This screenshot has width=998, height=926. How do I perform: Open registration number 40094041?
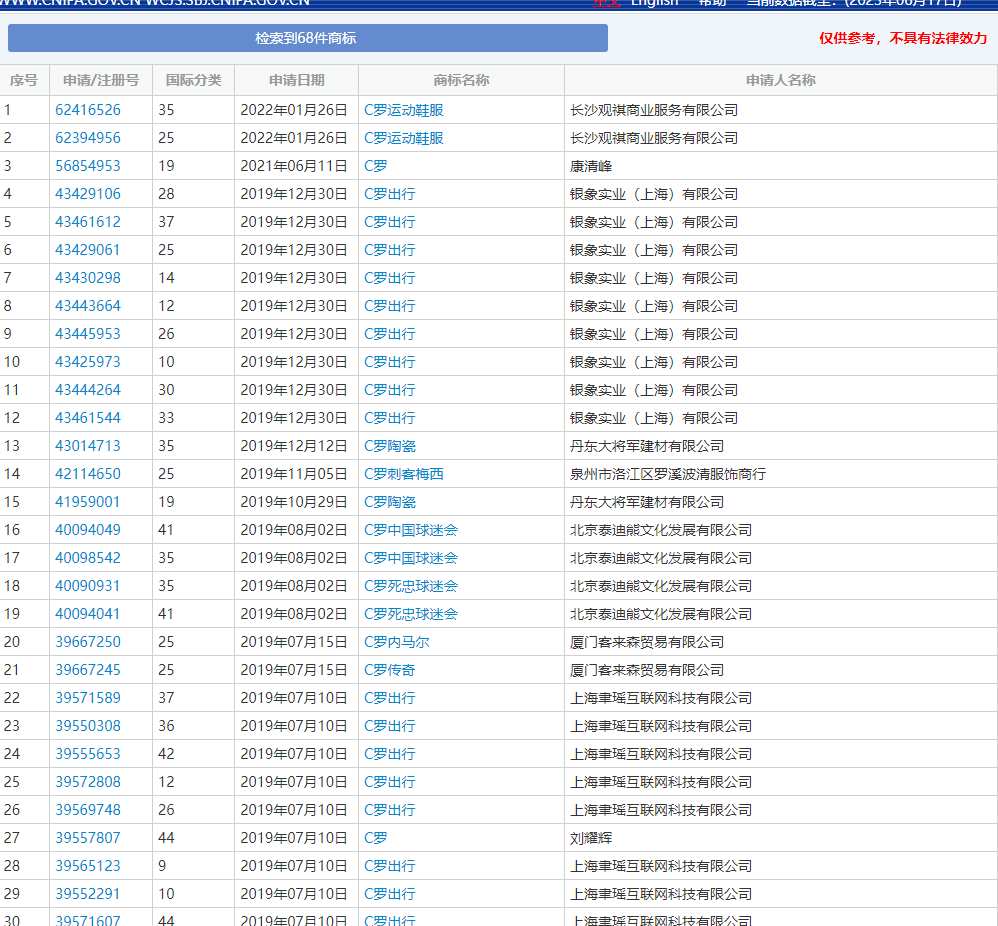pyautogui.click(x=88, y=614)
